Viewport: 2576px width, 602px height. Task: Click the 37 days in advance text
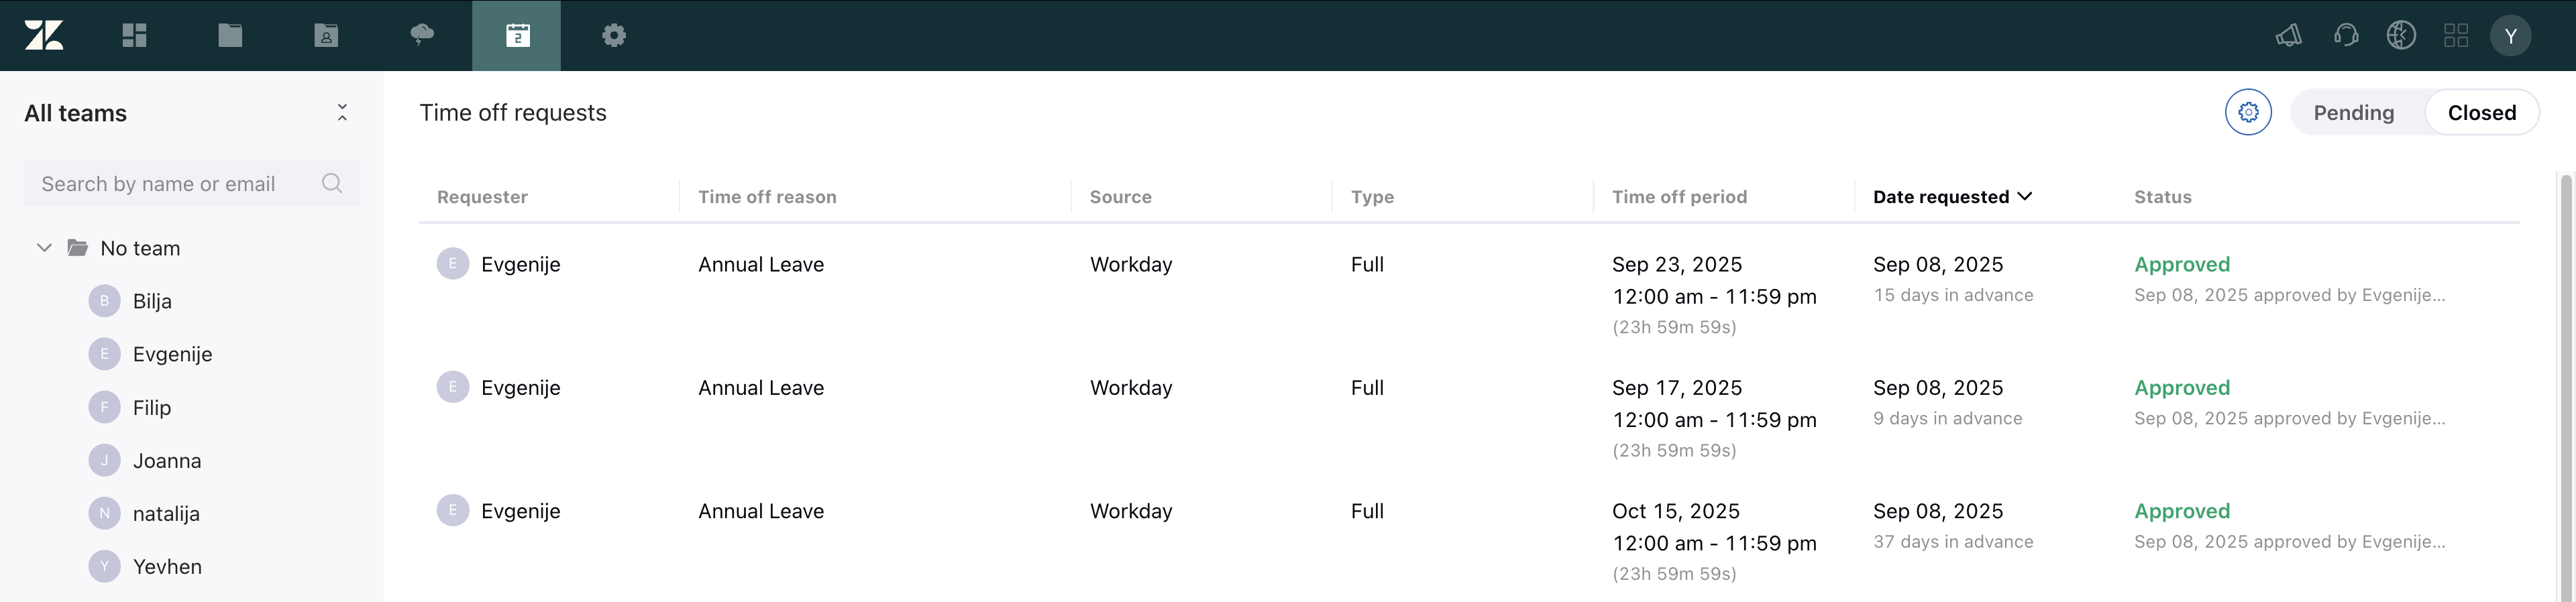point(1953,541)
